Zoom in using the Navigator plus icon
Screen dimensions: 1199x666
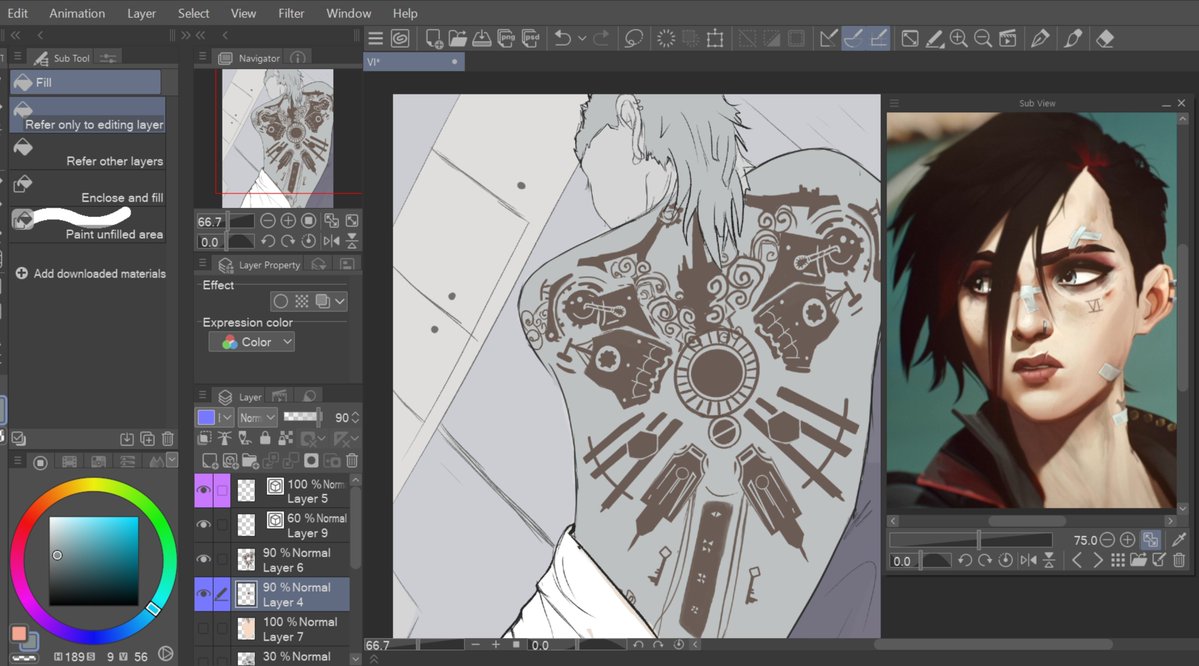pyautogui.click(x=288, y=221)
